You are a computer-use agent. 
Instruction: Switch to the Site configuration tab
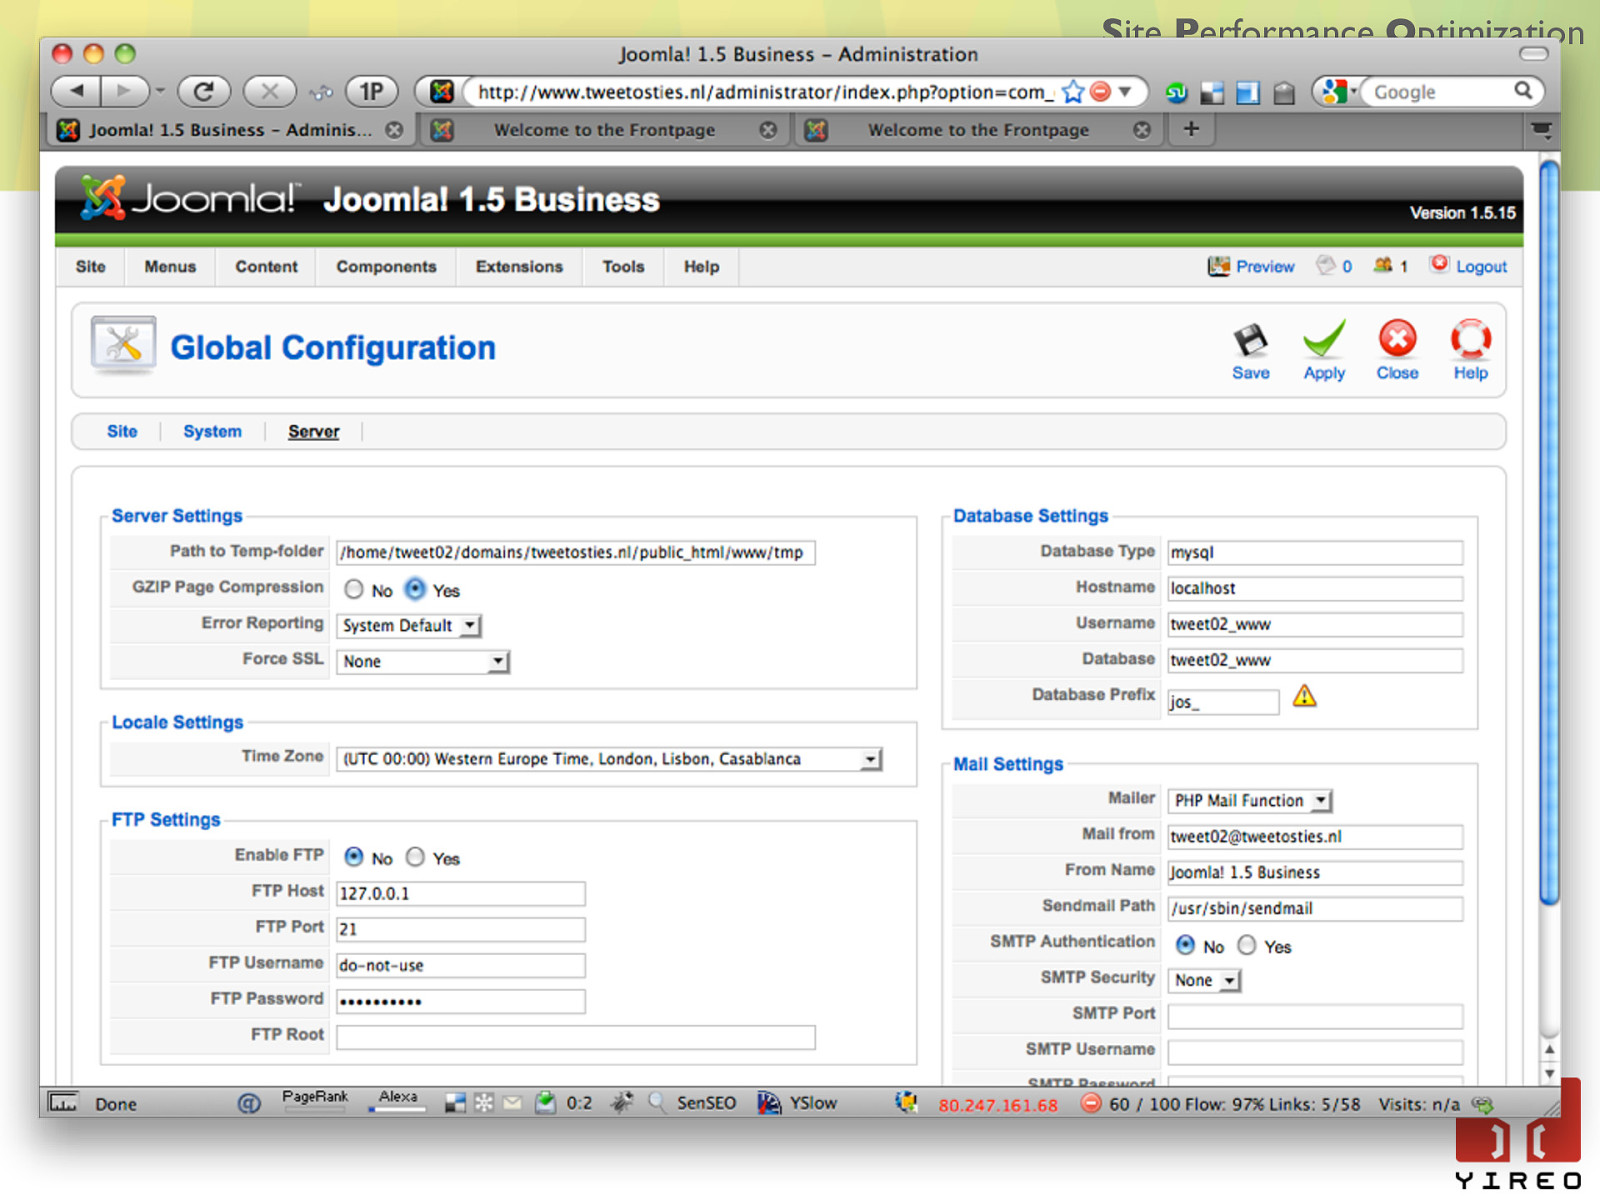[x=122, y=432]
